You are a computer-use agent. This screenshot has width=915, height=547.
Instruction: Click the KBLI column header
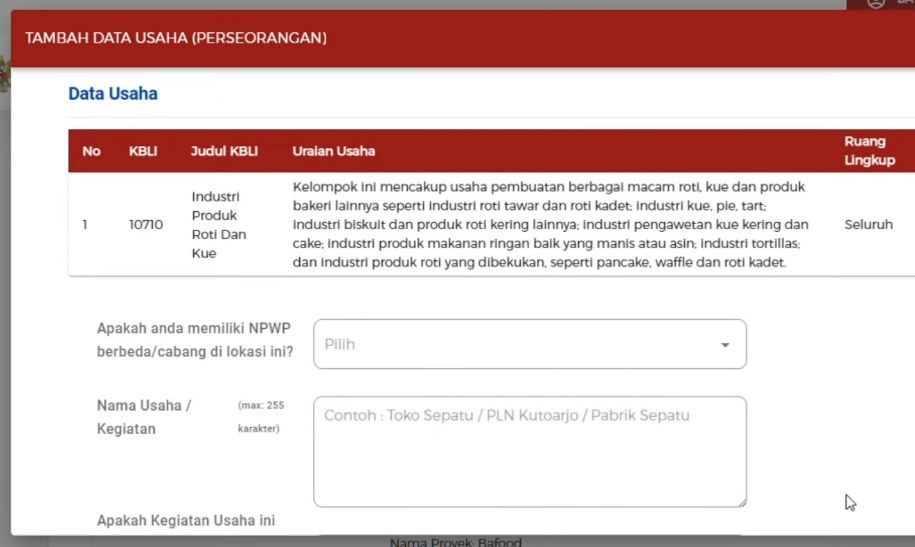143,151
